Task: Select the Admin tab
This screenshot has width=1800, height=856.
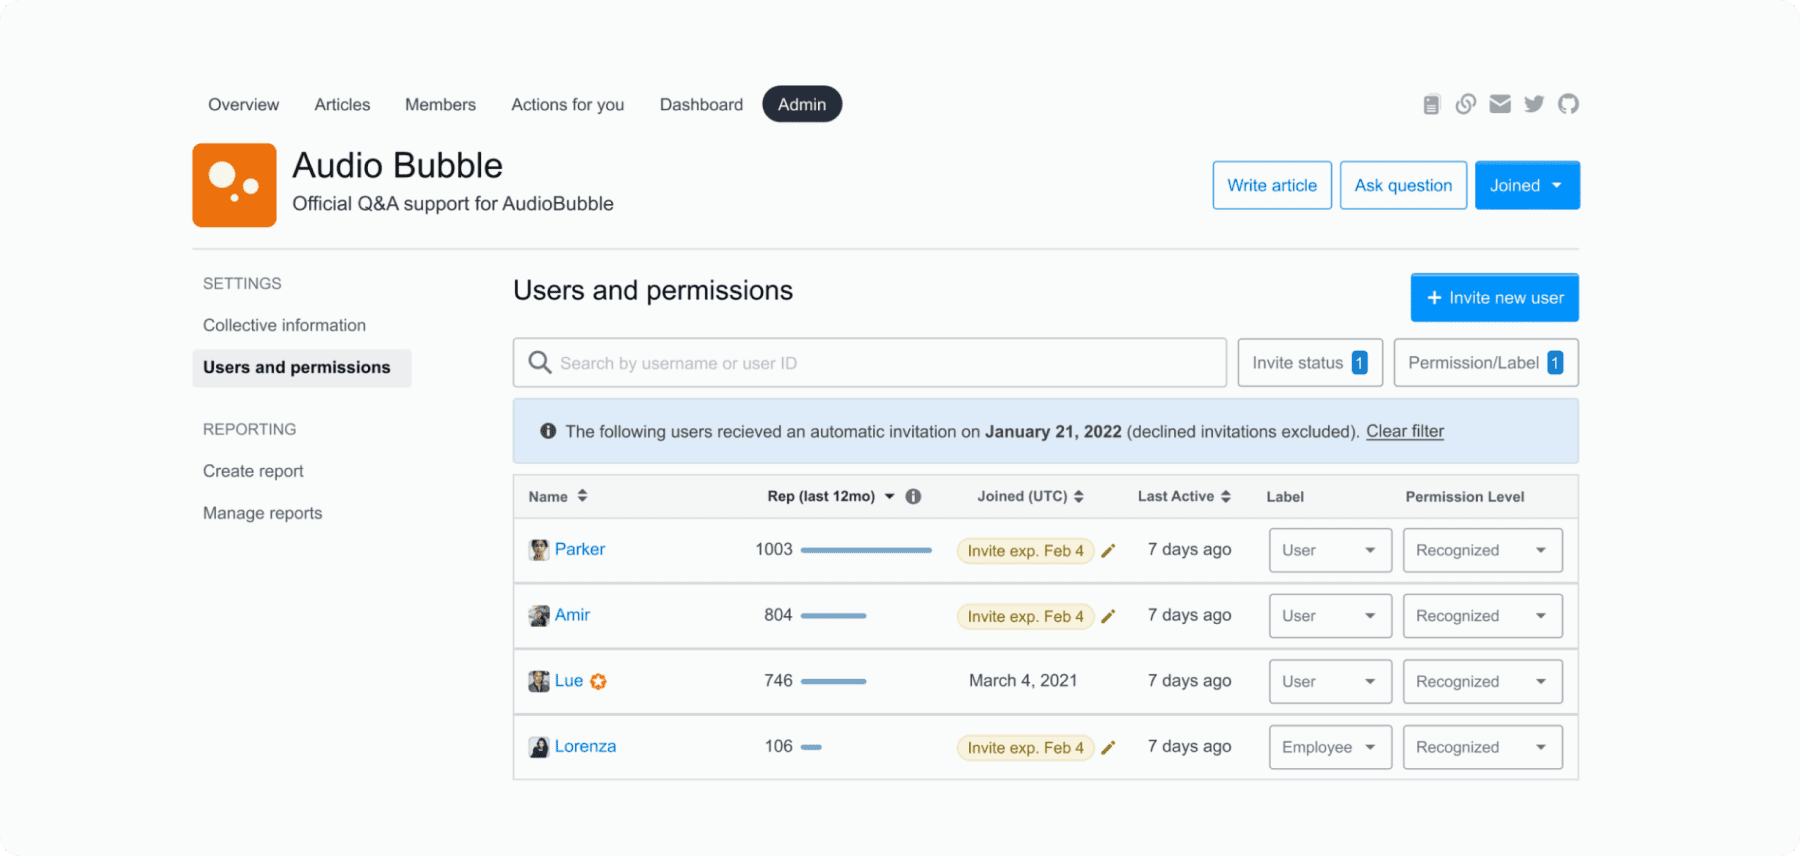Action: [802, 104]
